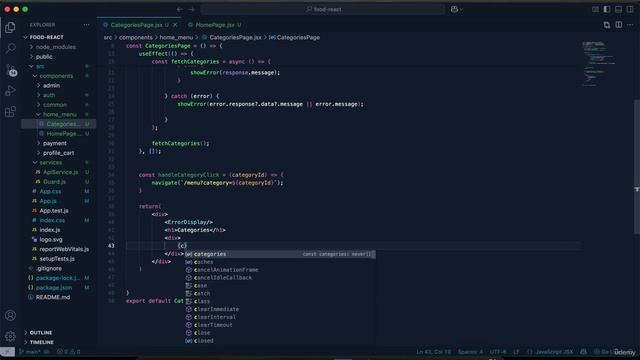Go forward with the navigation arrow

click(191, 9)
